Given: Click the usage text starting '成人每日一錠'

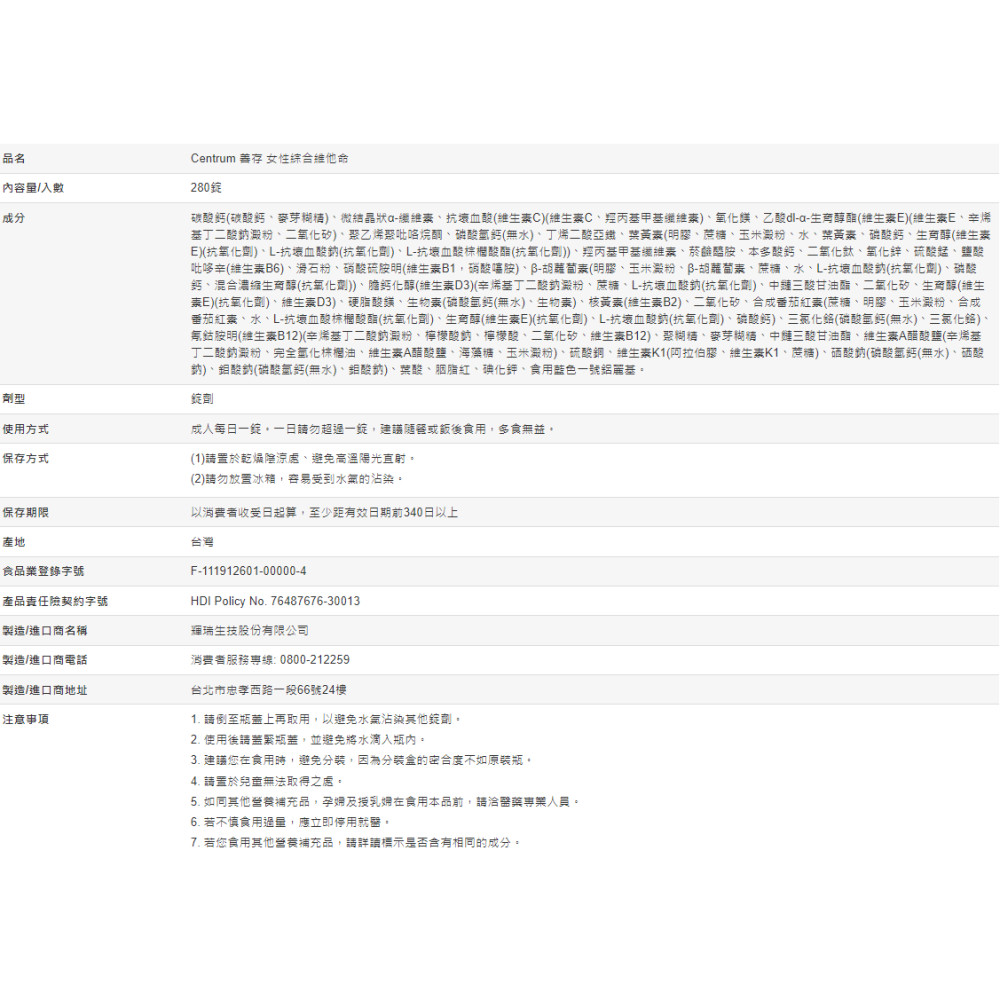Looking at the screenshot, I should pyautogui.click(x=372, y=429).
